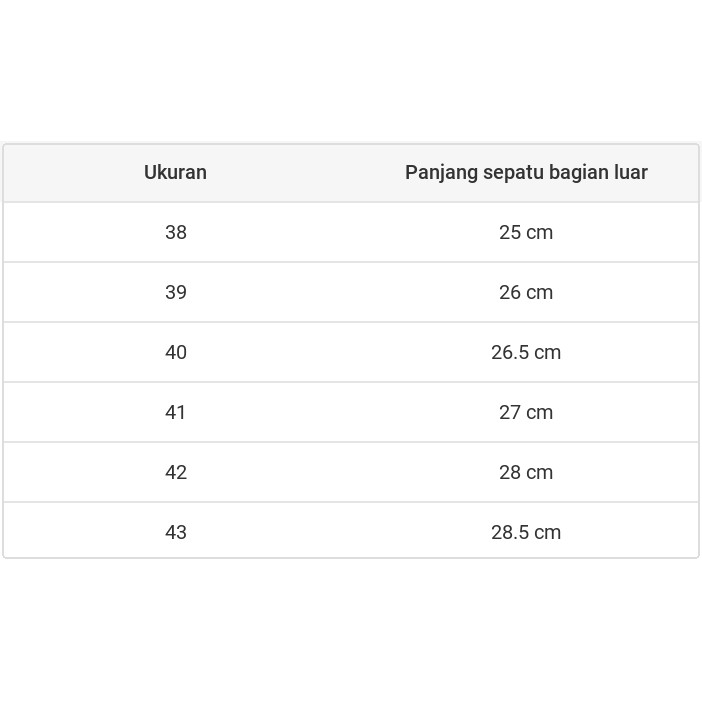Click the 28.5 cm length value
The height and width of the screenshot is (702, 702).
coord(526,532)
